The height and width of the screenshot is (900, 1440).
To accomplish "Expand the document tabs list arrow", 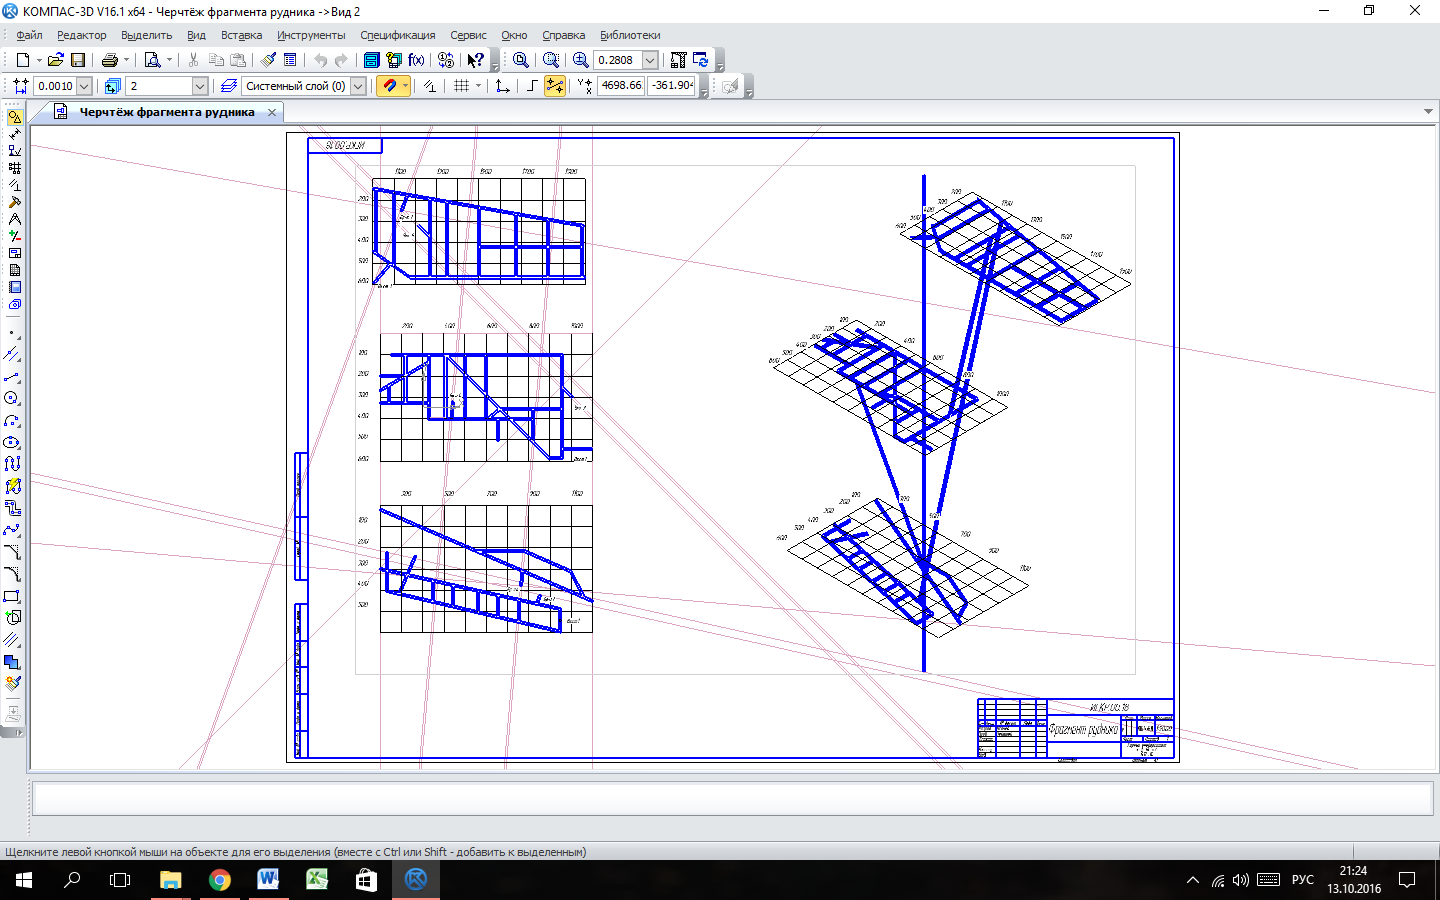I will (x=1428, y=111).
